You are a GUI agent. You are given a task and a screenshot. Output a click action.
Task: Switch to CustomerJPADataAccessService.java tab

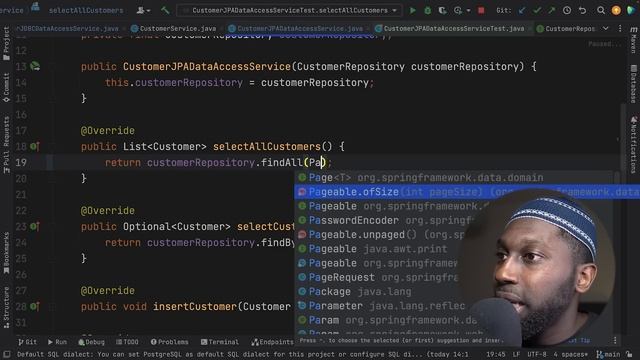(296, 29)
